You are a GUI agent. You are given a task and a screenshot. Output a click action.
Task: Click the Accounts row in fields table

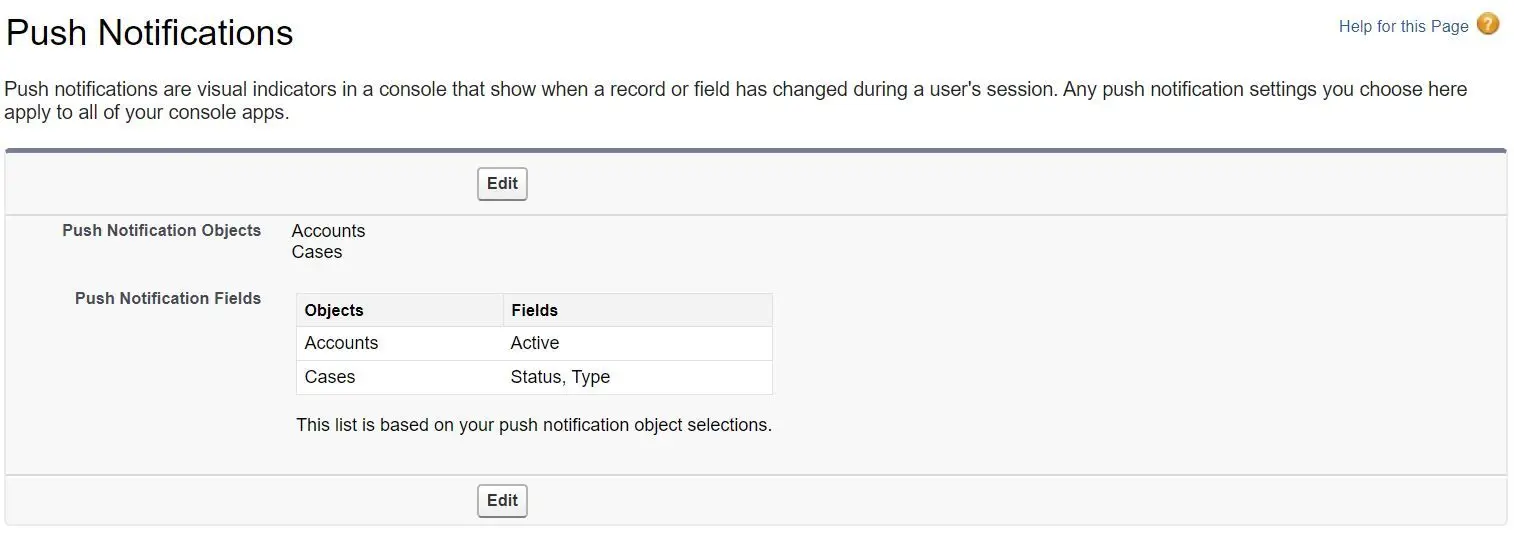(534, 343)
